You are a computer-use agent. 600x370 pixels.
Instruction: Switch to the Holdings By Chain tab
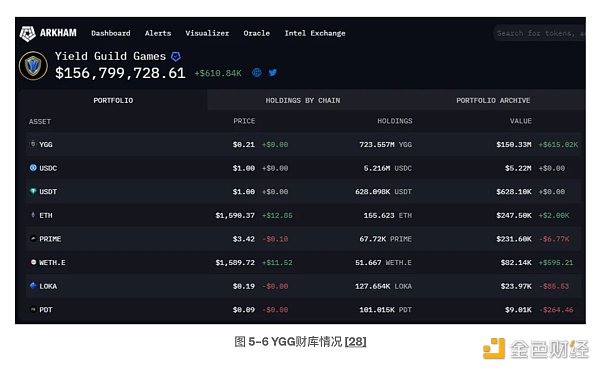[303, 100]
